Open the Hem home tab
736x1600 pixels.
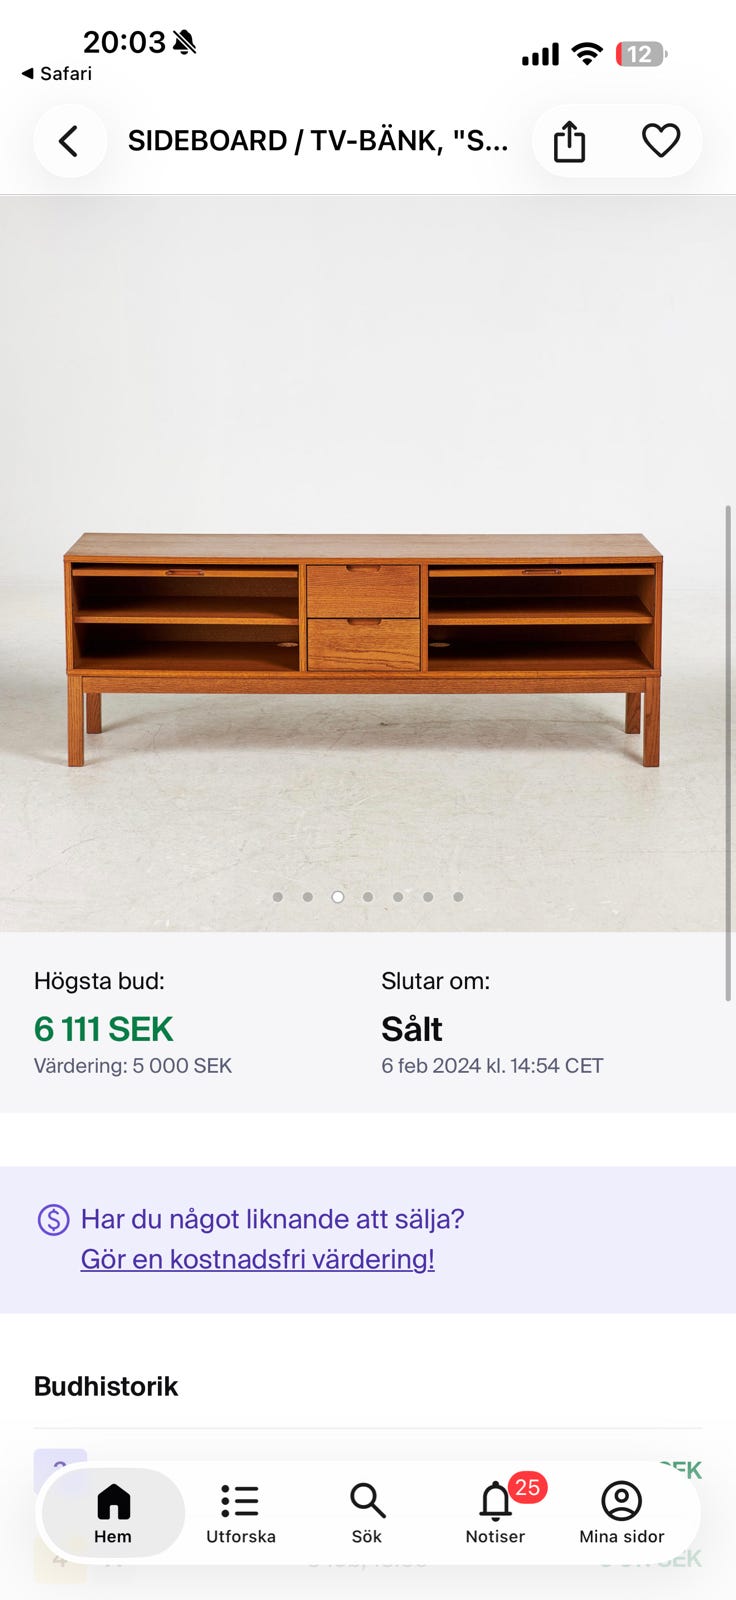(113, 1513)
